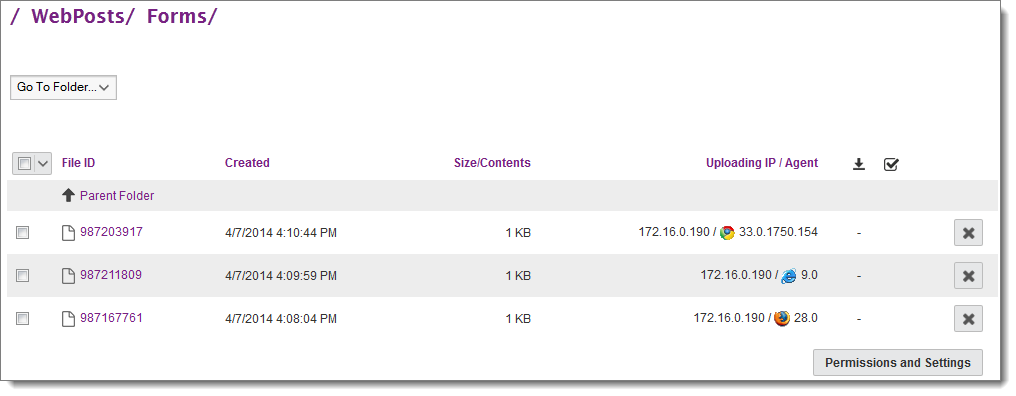Navigate to WebPosts in breadcrumb path
The image size is (1016, 396).
pos(77,16)
